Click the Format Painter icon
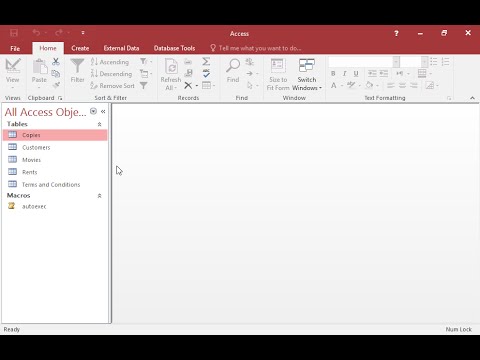Viewport: 480px width, 360px height. coord(56,85)
